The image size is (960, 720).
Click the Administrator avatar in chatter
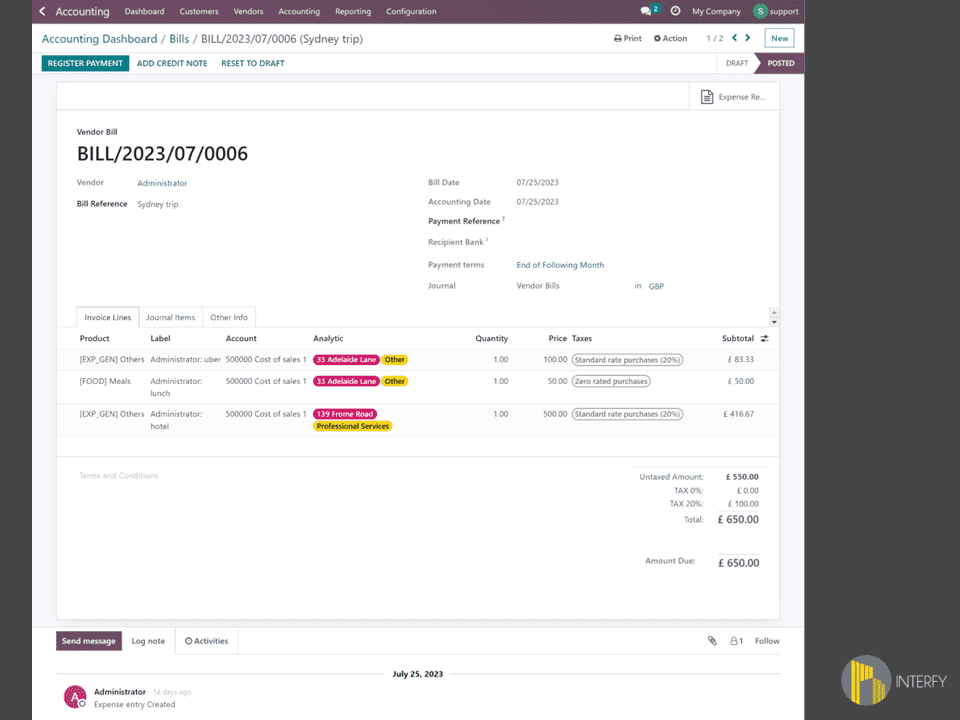(x=75, y=697)
